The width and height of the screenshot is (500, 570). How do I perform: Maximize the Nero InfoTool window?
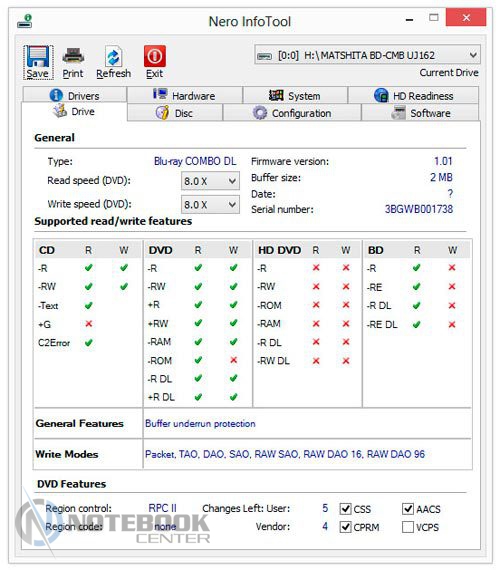[x=433, y=17]
